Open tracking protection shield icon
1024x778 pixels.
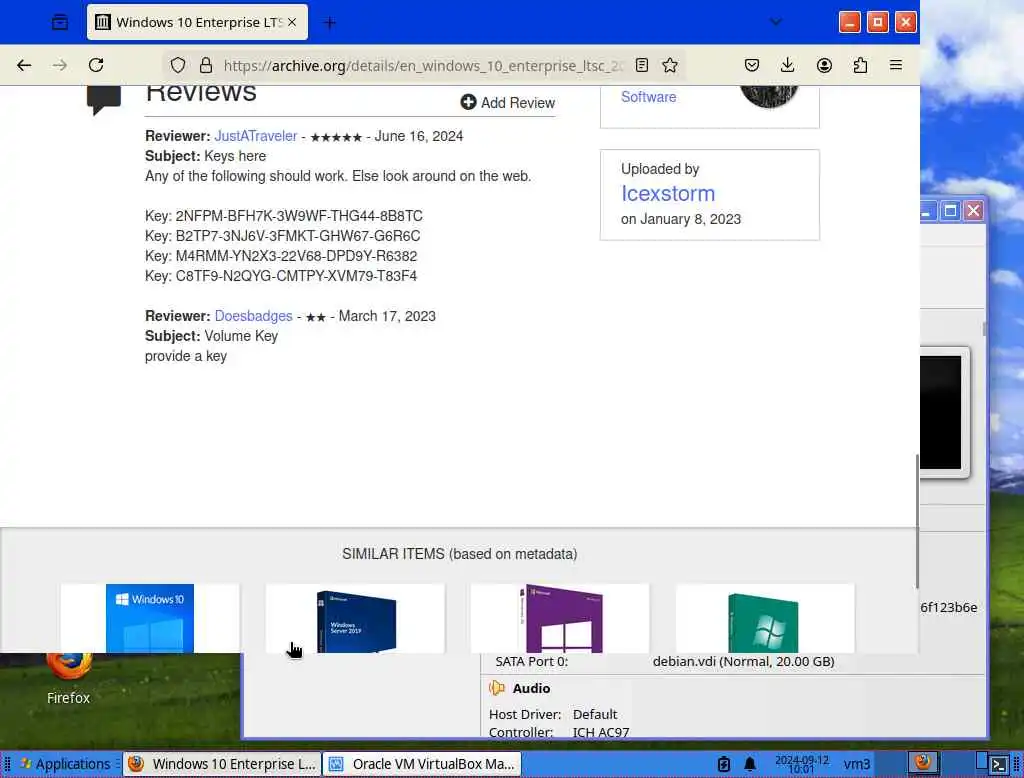(x=178, y=65)
